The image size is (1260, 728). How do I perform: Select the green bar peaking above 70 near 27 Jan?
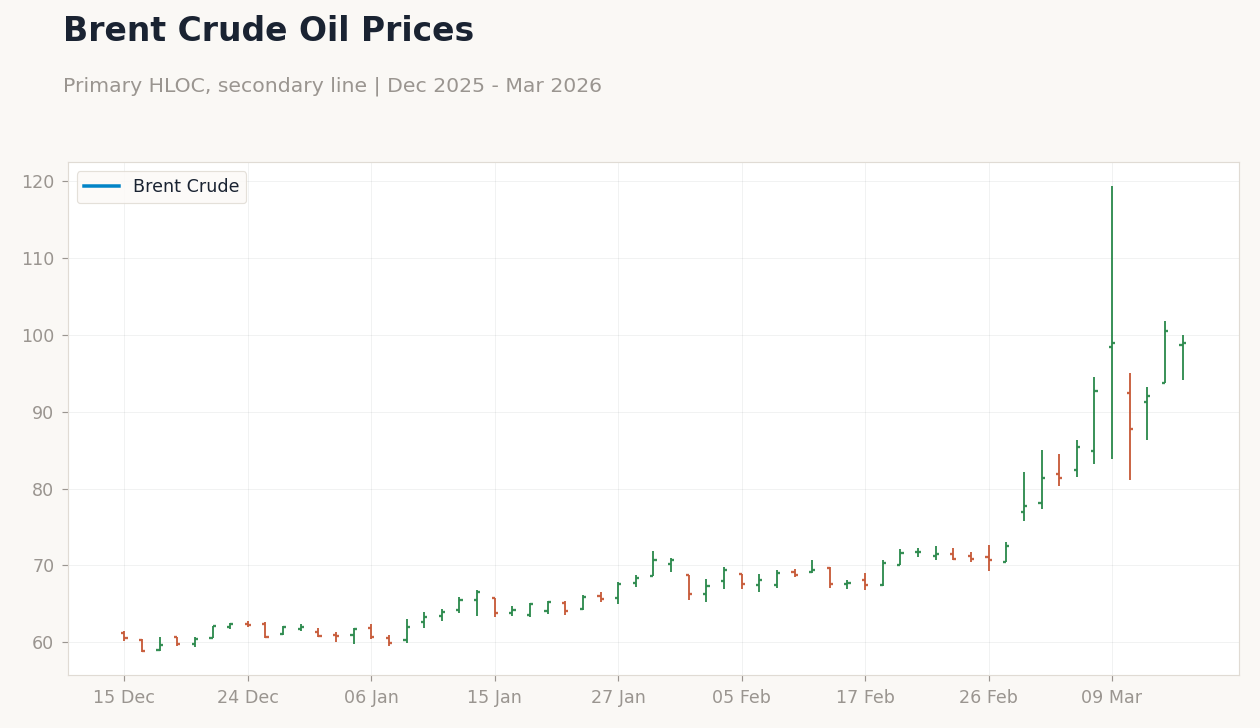pos(653,565)
